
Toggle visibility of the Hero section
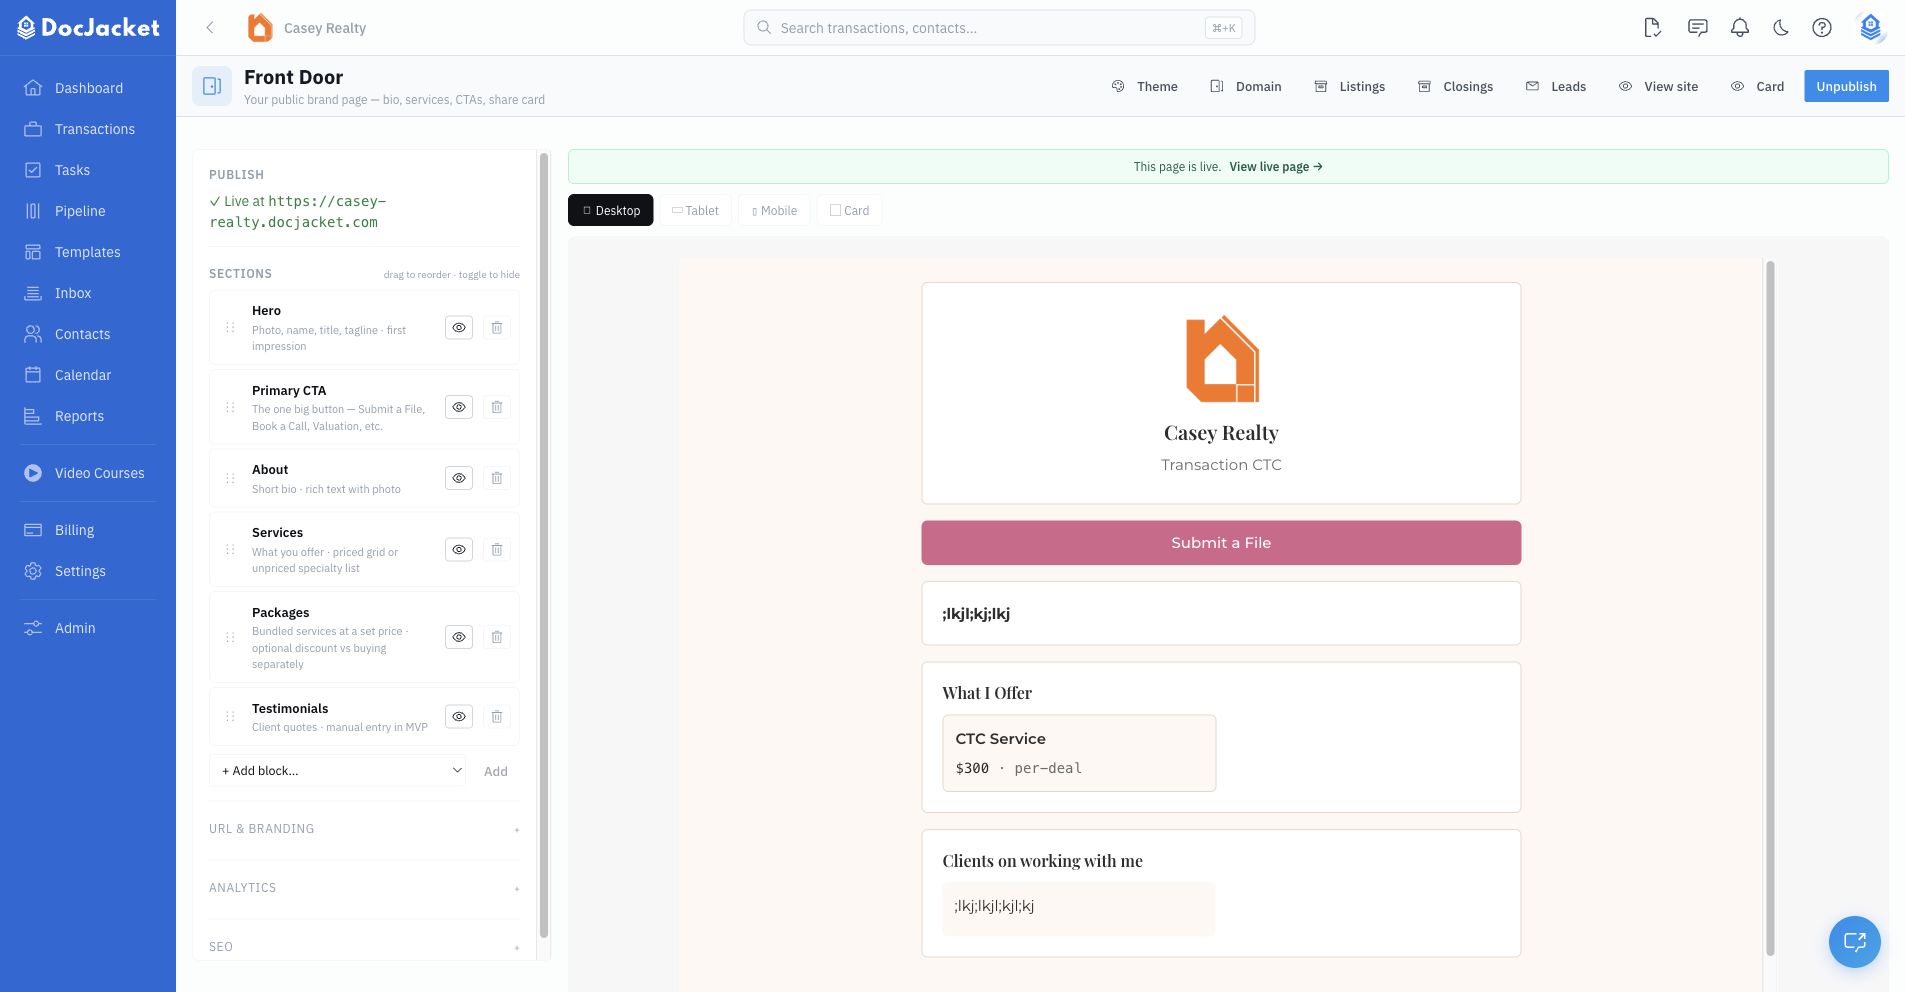459,328
